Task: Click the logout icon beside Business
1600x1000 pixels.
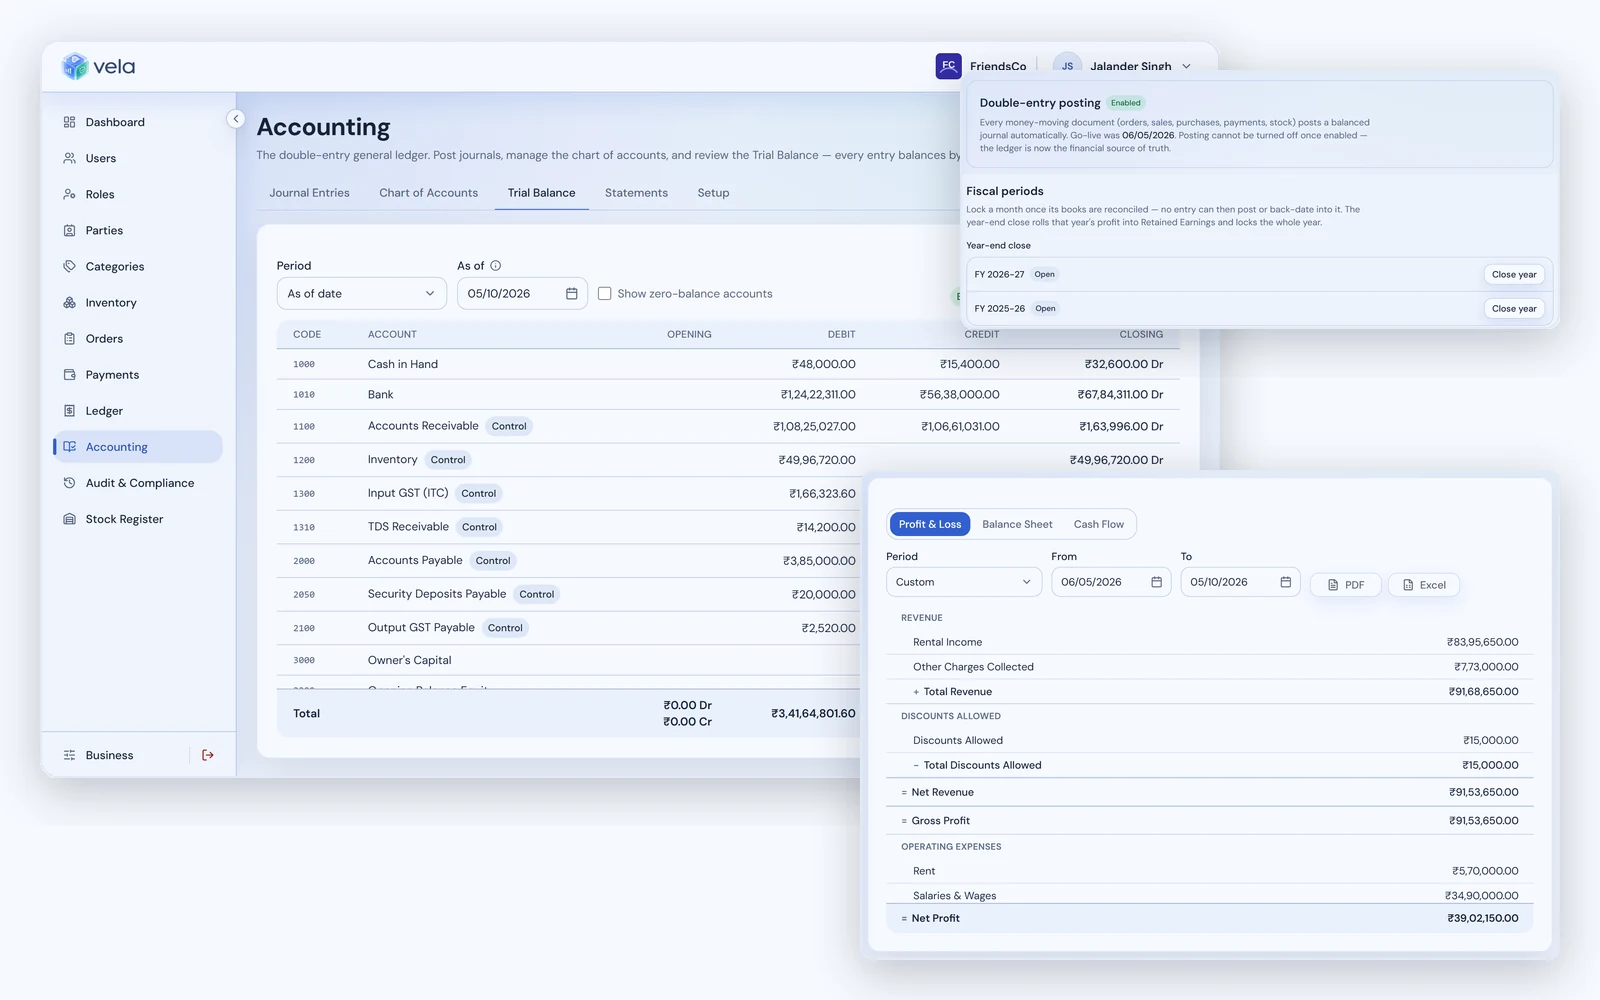Action: coord(208,755)
